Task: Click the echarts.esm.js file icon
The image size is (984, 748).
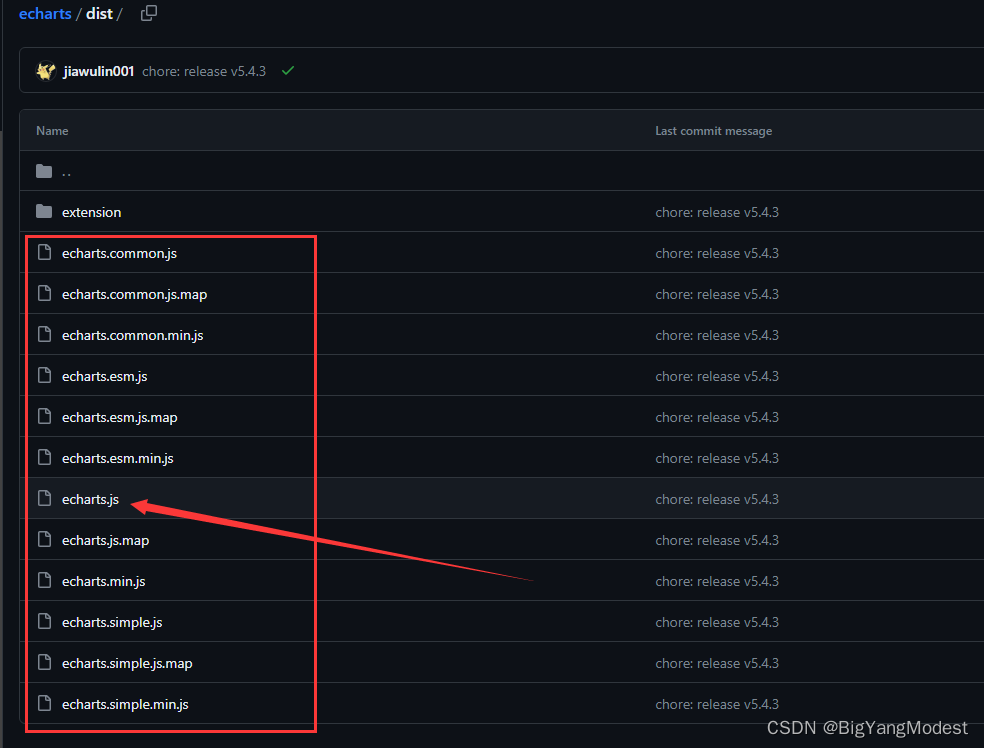Action: pos(44,375)
